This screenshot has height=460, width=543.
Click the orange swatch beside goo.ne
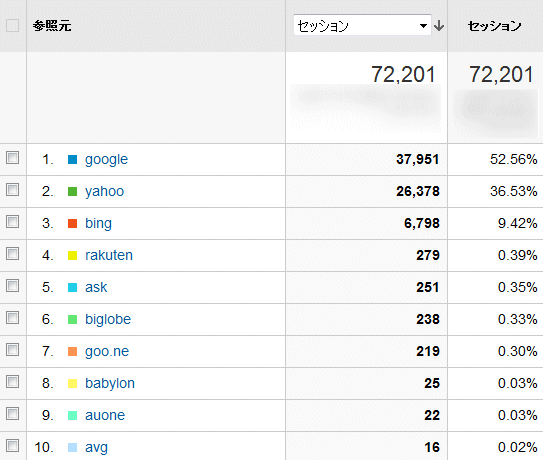click(72, 352)
